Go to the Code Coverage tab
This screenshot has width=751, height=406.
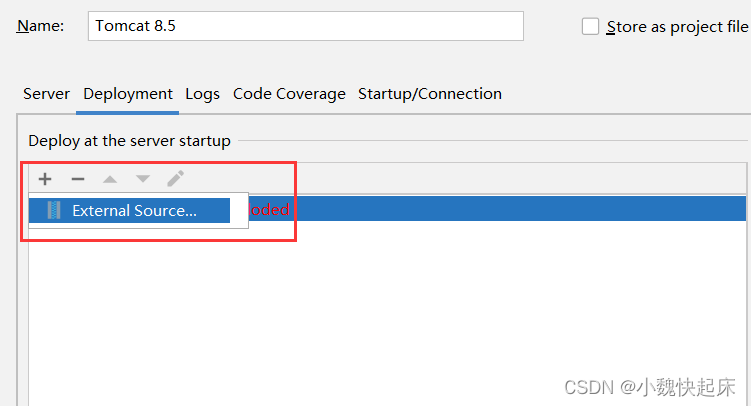[x=289, y=94]
